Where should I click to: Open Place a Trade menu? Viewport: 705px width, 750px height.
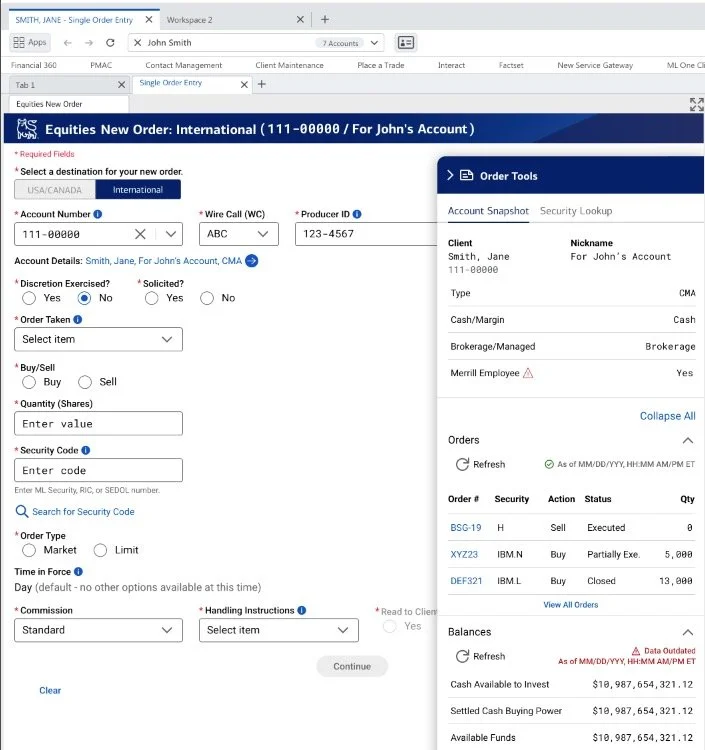tap(381, 65)
